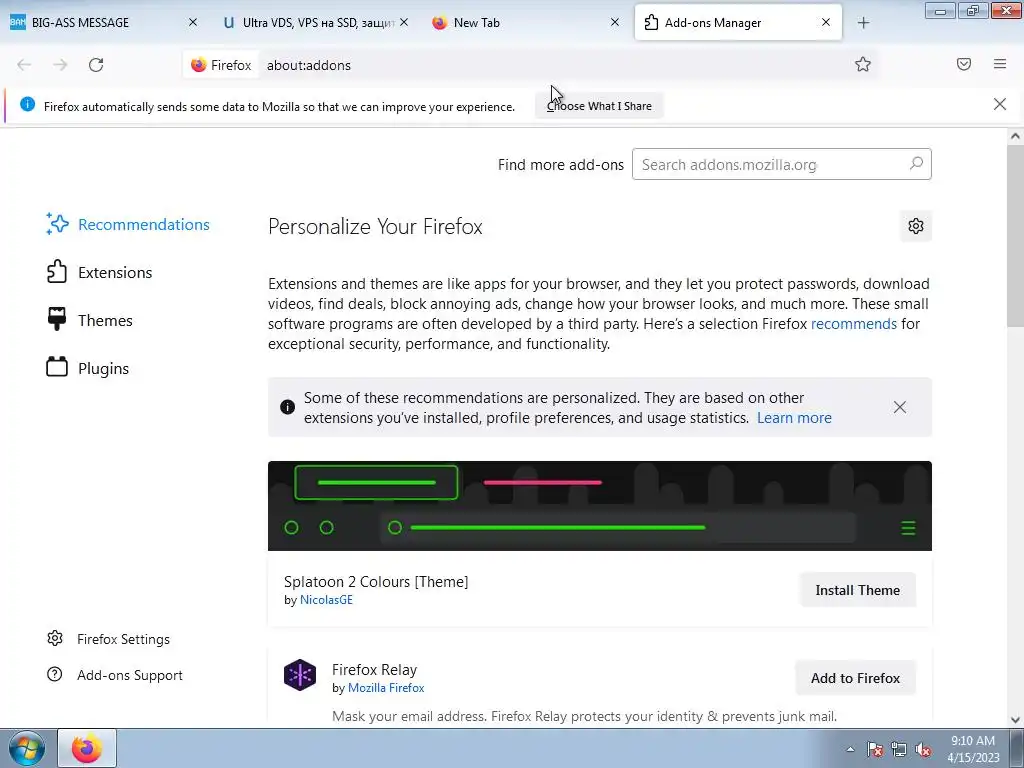The width and height of the screenshot is (1024, 768).
Task: Dismiss the data sharing notification bar
Action: 1000,104
